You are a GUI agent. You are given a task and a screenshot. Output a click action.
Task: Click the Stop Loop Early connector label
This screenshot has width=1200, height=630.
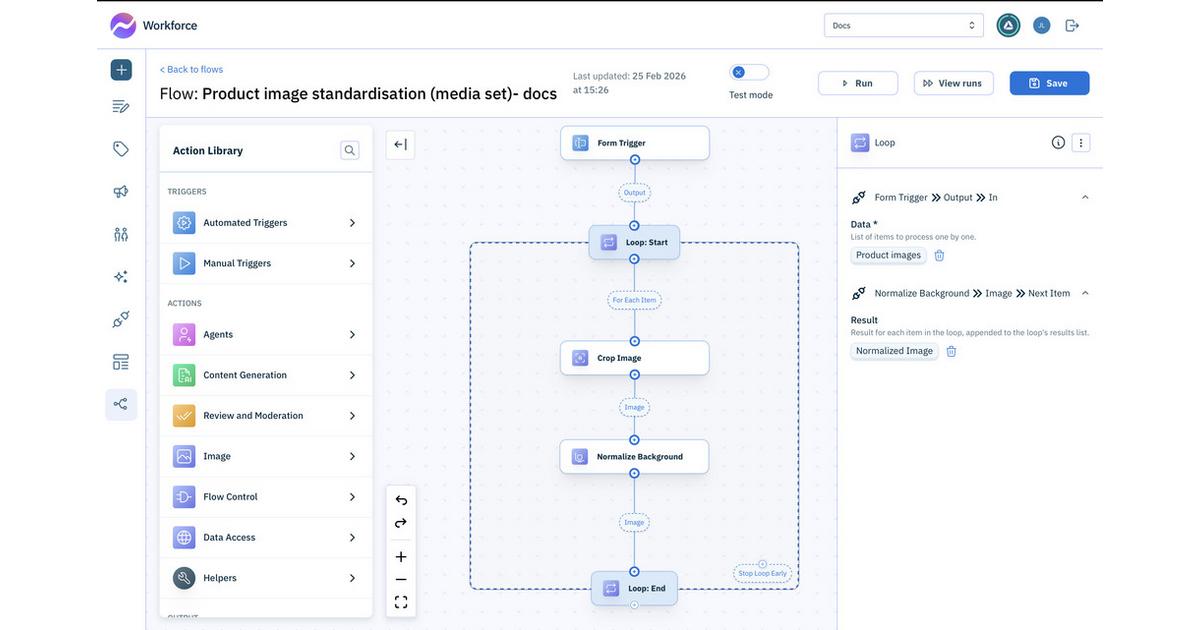tap(763, 574)
